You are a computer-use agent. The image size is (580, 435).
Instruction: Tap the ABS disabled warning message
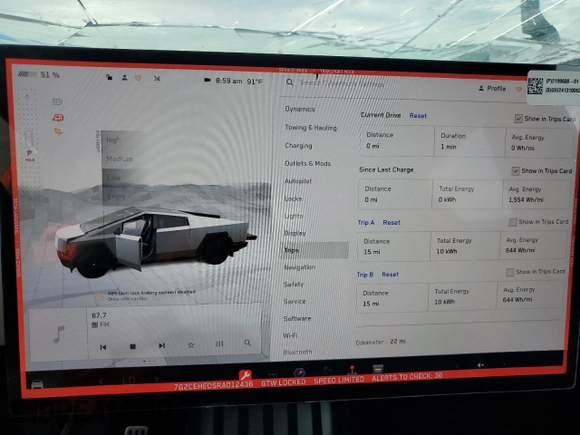(x=146, y=295)
